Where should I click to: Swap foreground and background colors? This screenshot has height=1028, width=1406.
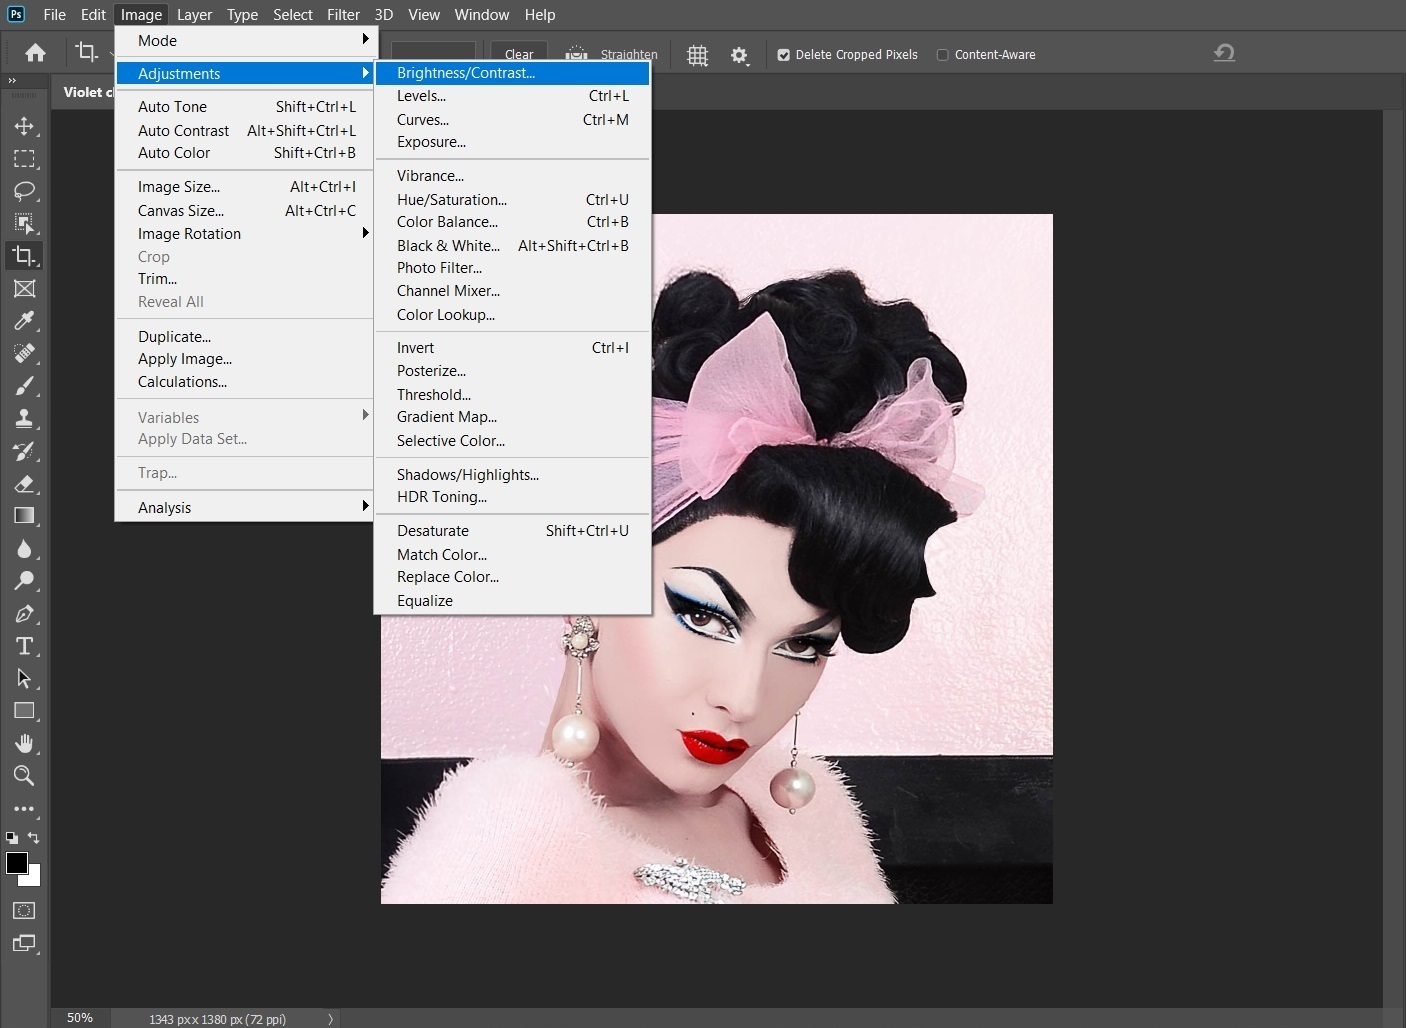(34, 838)
